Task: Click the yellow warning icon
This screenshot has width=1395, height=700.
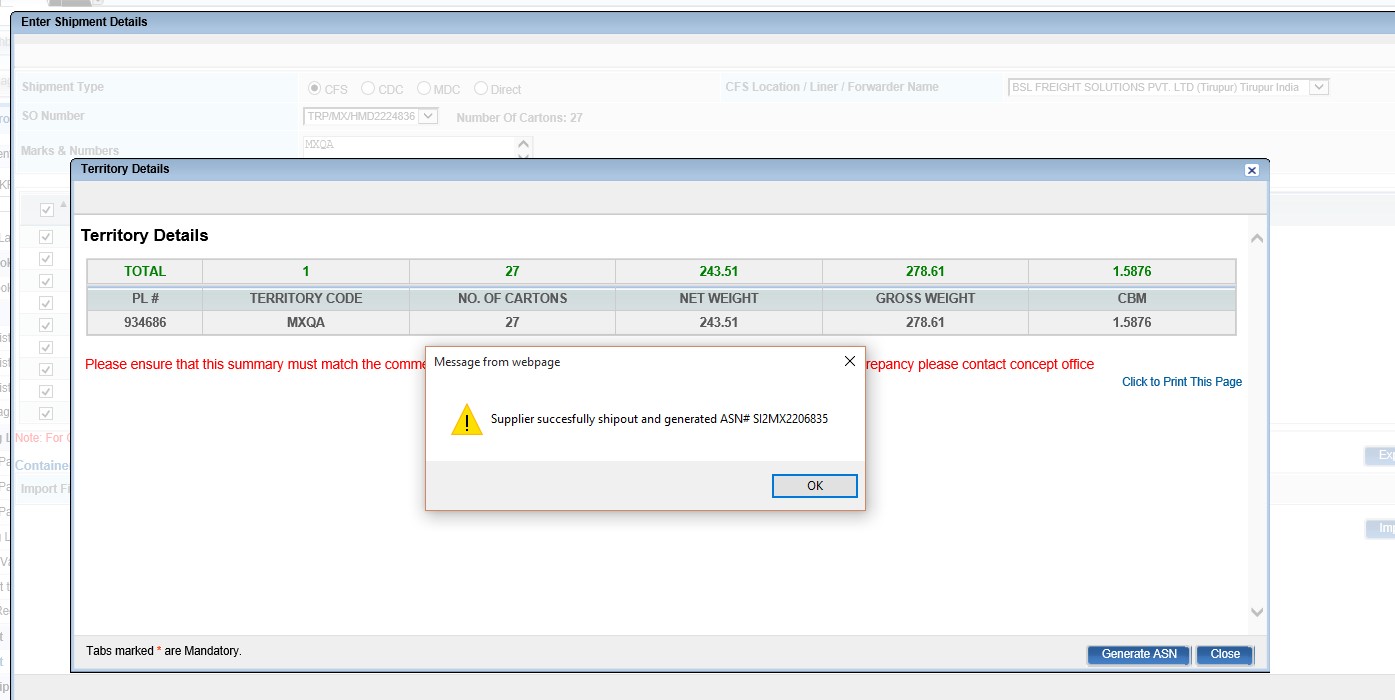Action: pos(466,420)
